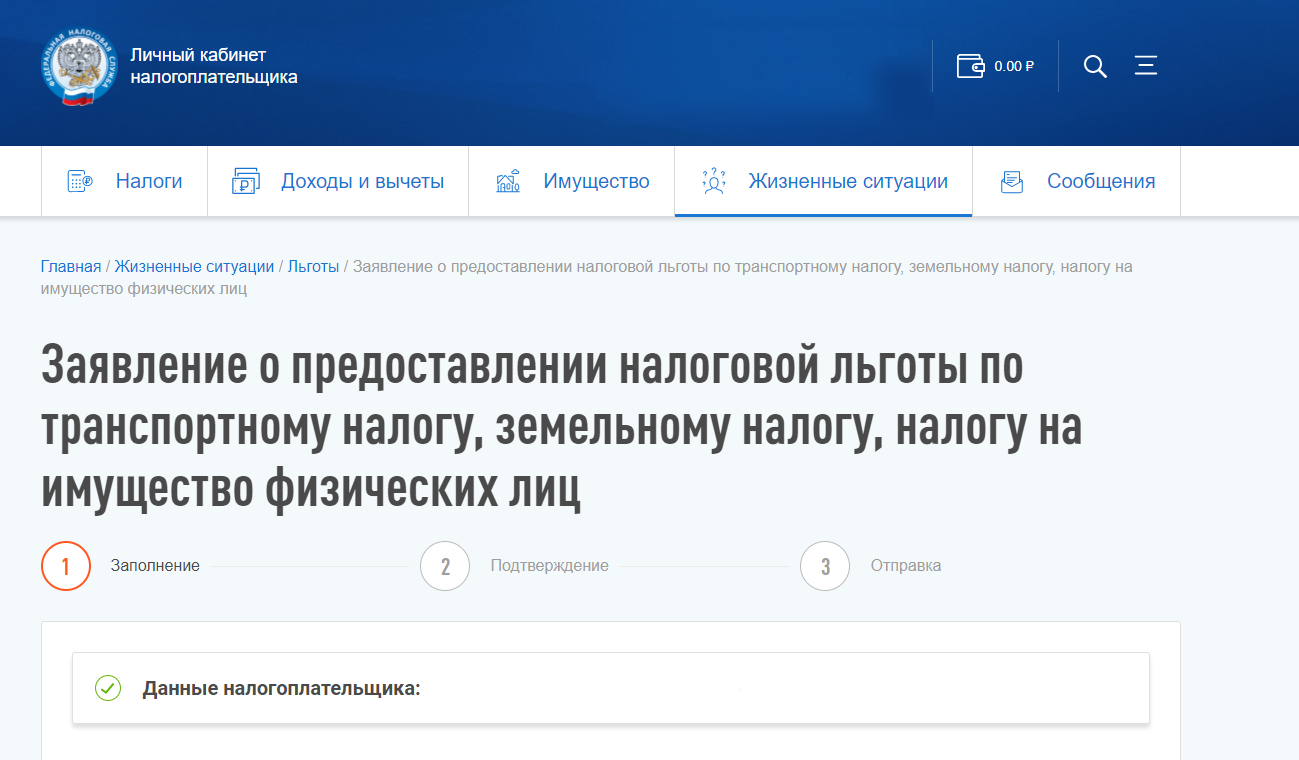1299x760 pixels.
Task: Select step 3 circle Отправка
Action: [x=825, y=566]
